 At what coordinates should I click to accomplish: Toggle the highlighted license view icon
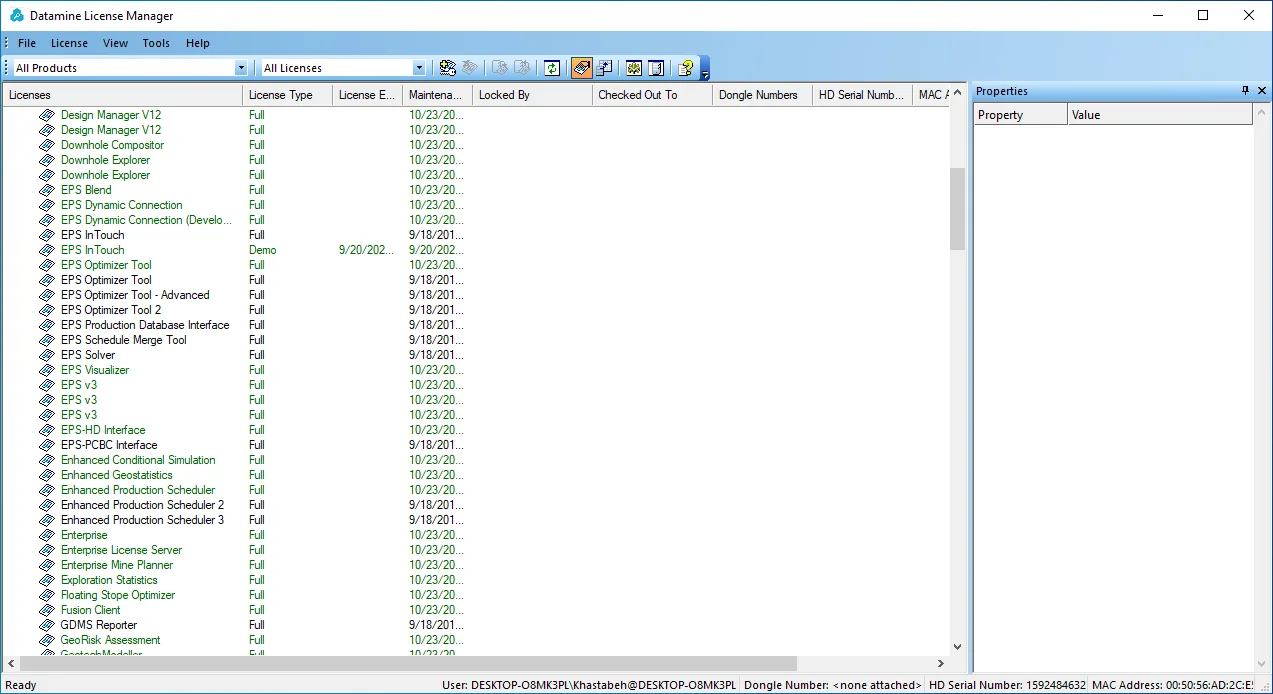tap(581, 68)
